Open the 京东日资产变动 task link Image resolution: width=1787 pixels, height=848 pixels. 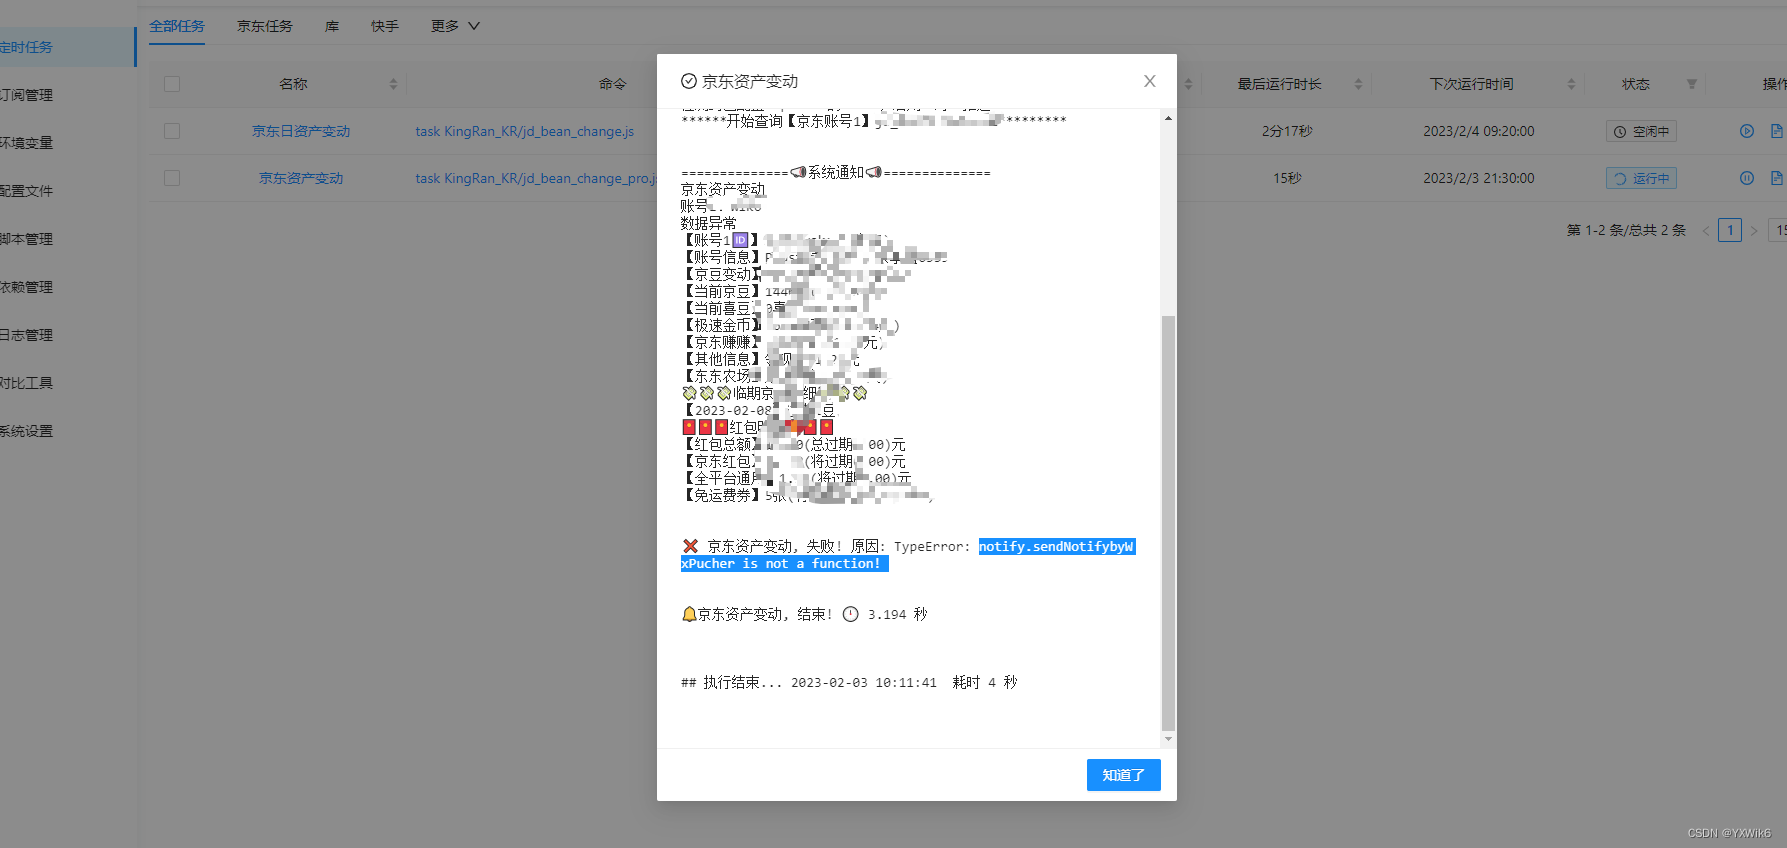(x=301, y=131)
